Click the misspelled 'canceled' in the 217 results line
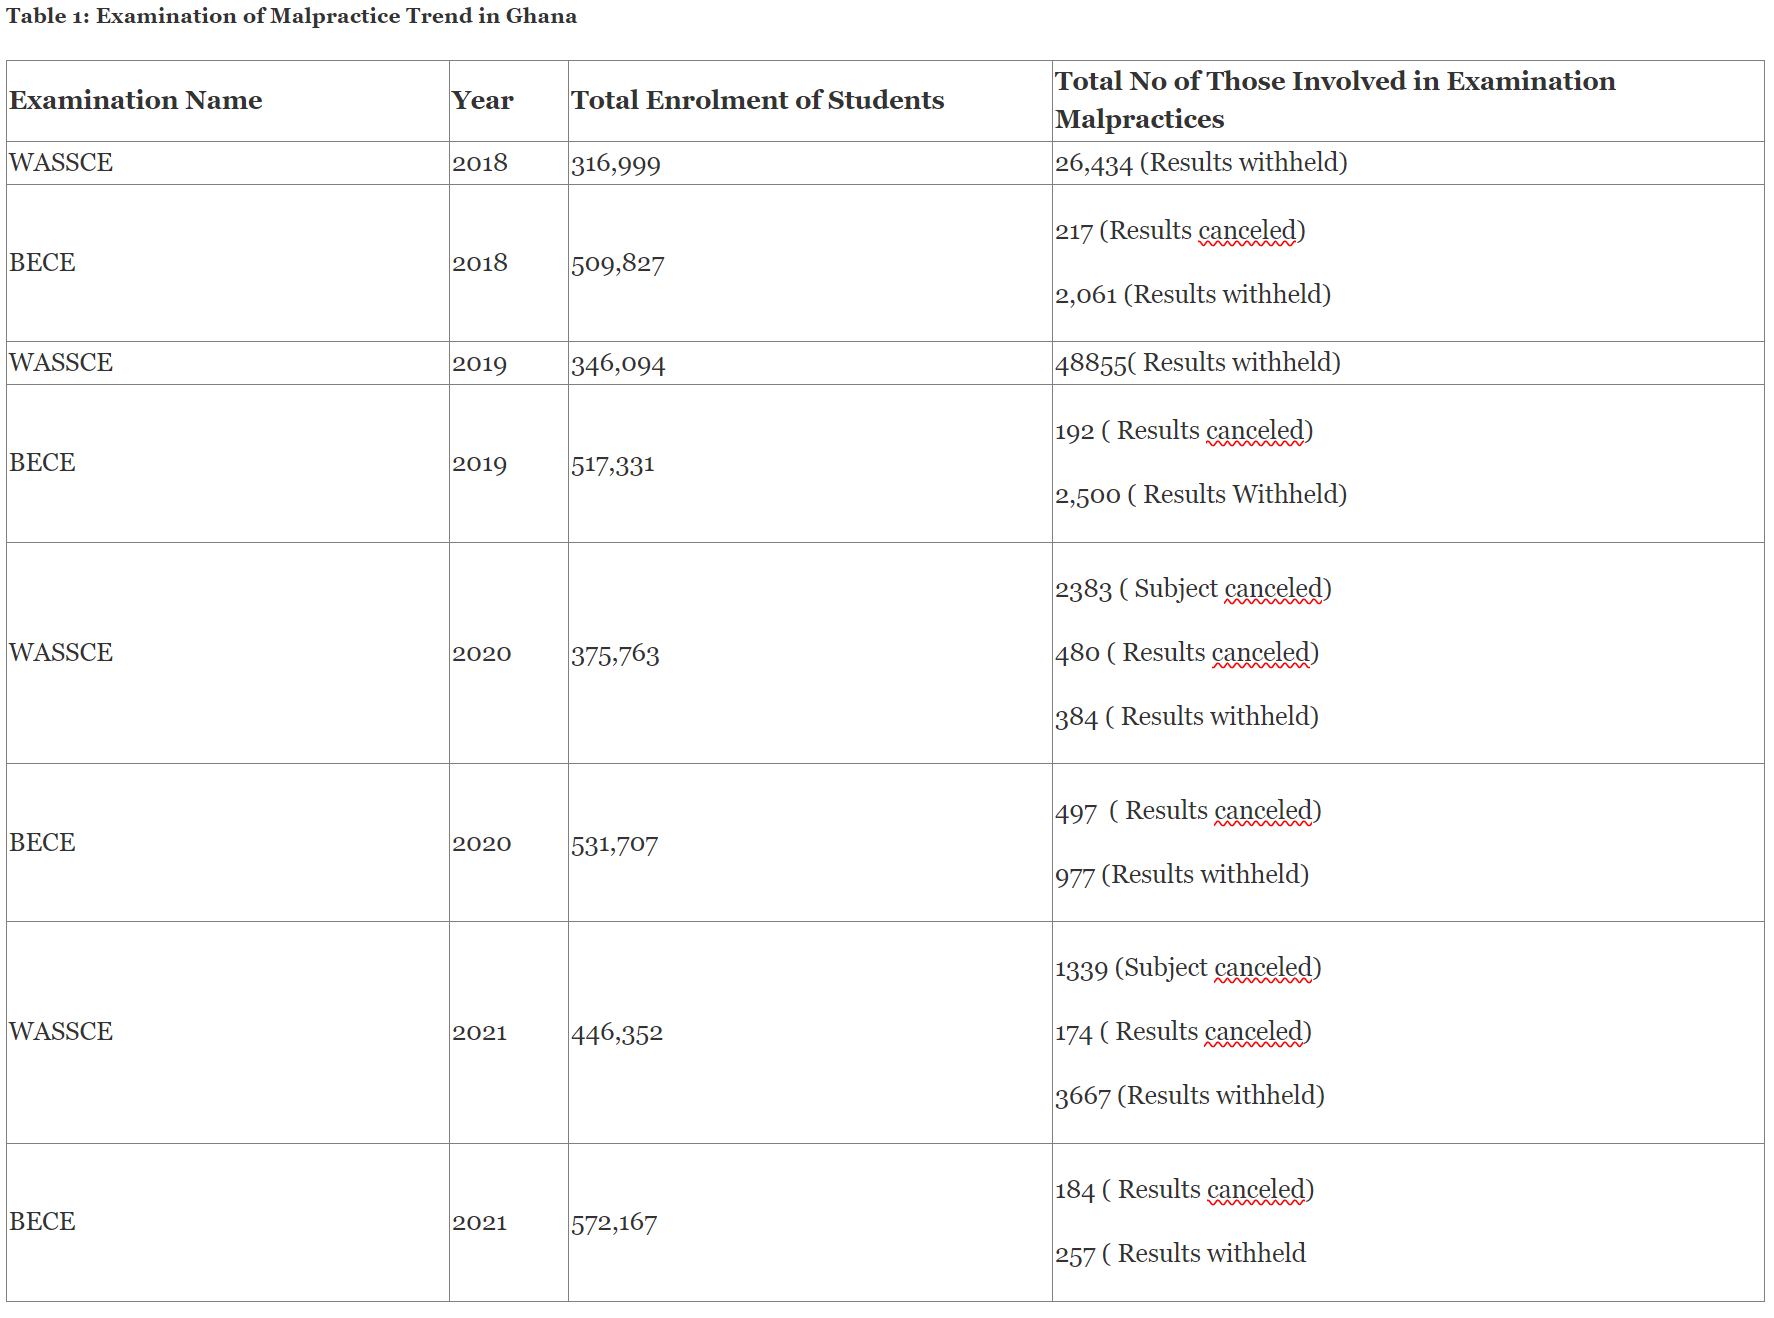This screenshot has width=1774, height=1318. coord(1247,231)
